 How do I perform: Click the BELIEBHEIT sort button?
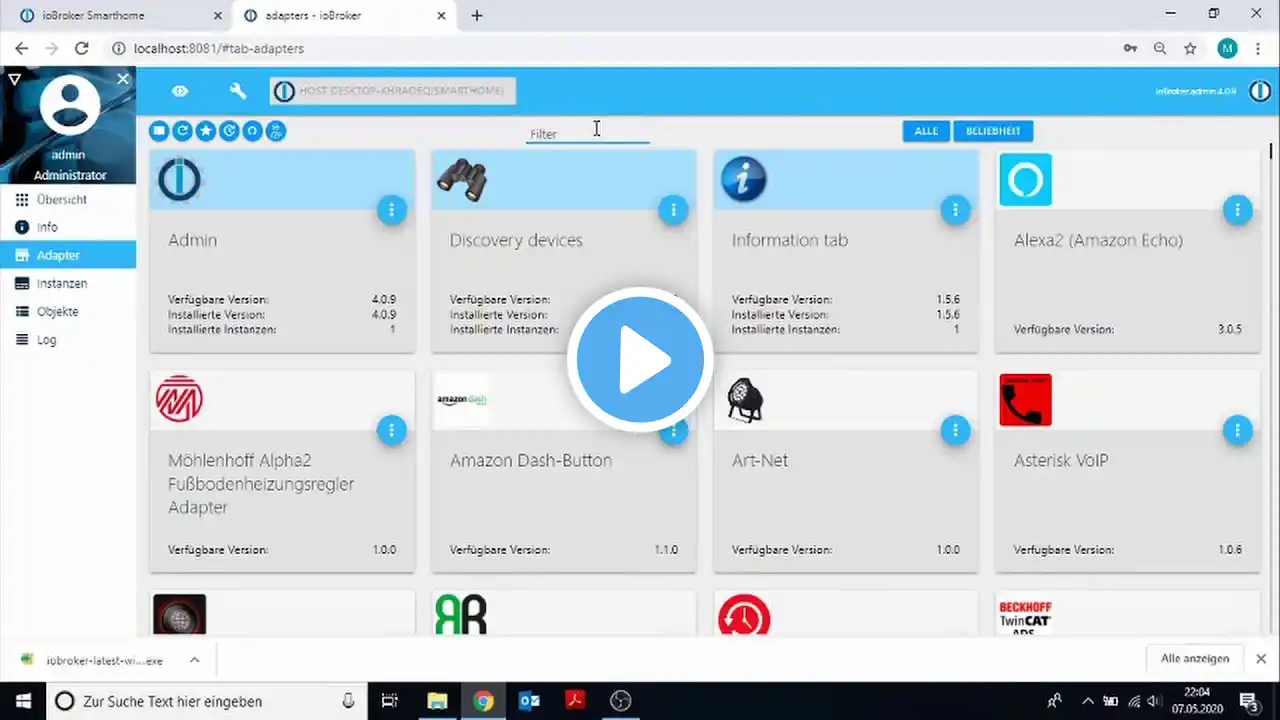click(993, 131)
